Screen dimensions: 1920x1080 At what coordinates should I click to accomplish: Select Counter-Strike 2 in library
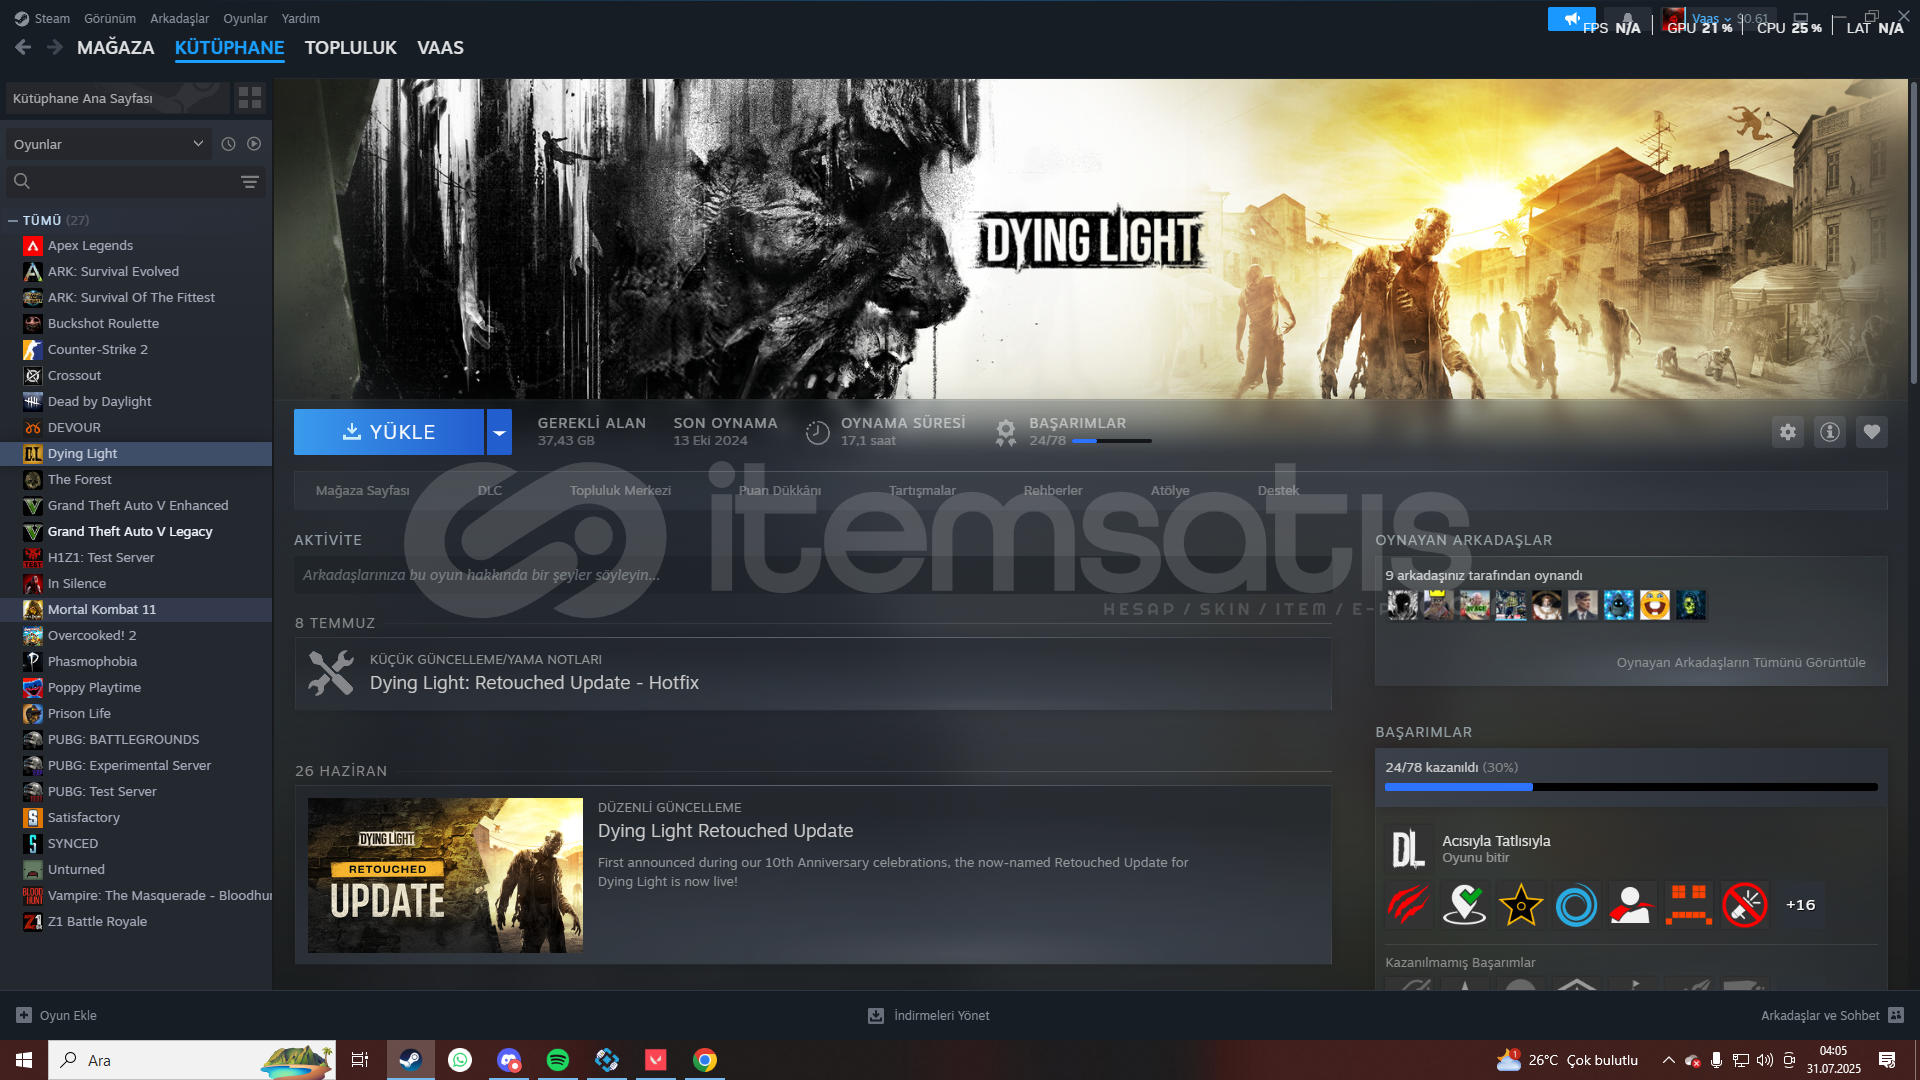click(136, 349)
